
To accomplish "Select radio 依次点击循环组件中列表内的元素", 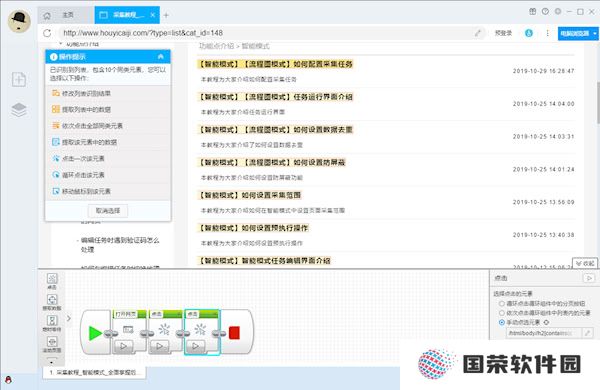I will click(502, 313).
